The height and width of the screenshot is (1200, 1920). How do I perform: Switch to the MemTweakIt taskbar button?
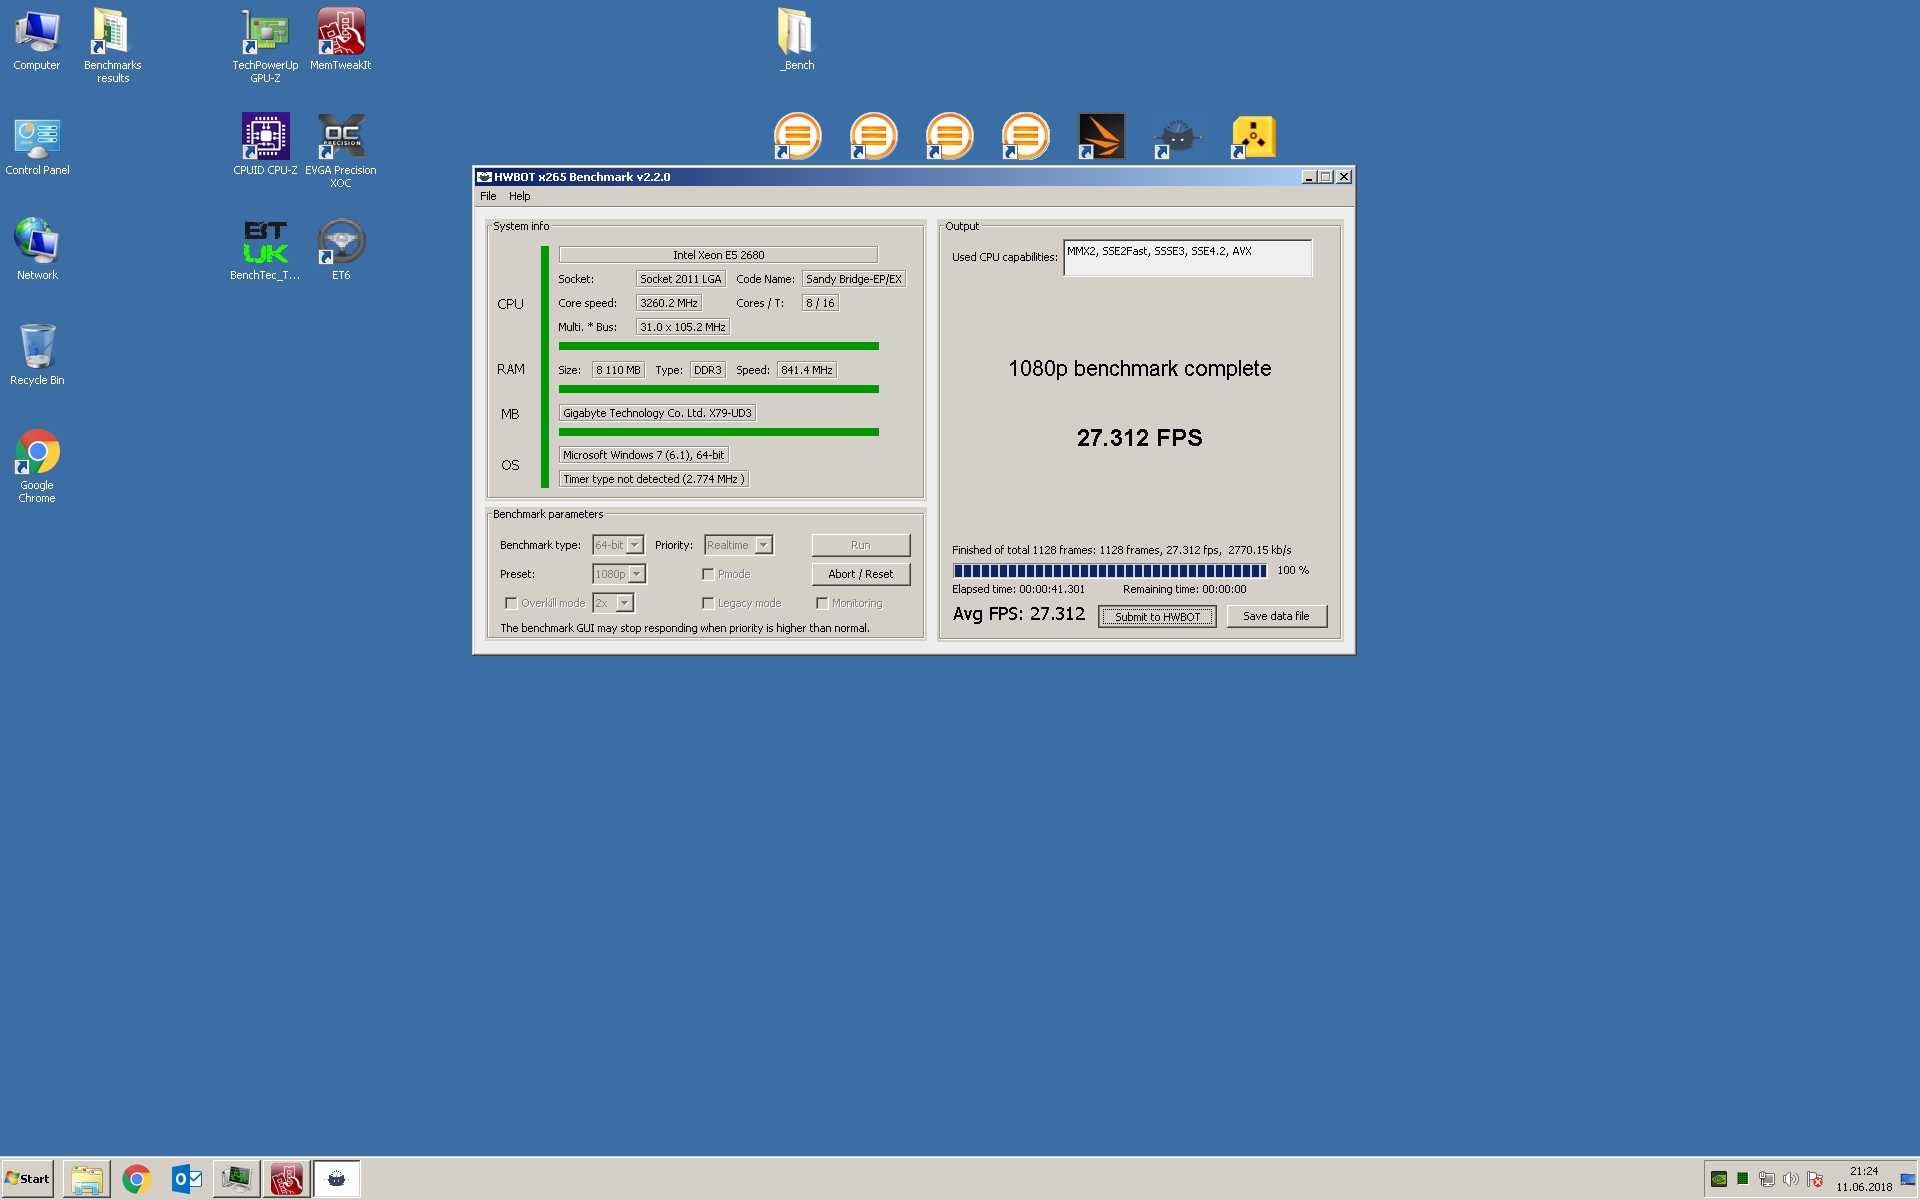[x=287, y=1179]
